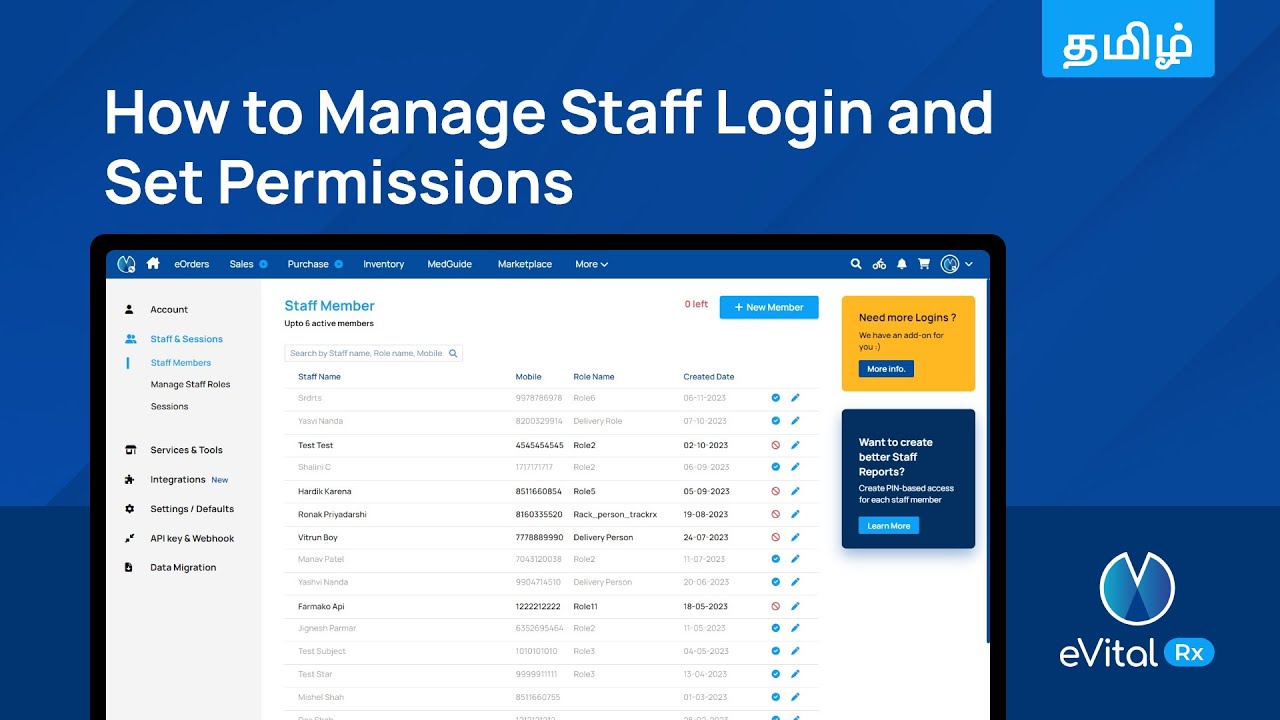Open the chevron beside the profile avatar
The image size is (1280, 720).
click(x=969, y=264)
